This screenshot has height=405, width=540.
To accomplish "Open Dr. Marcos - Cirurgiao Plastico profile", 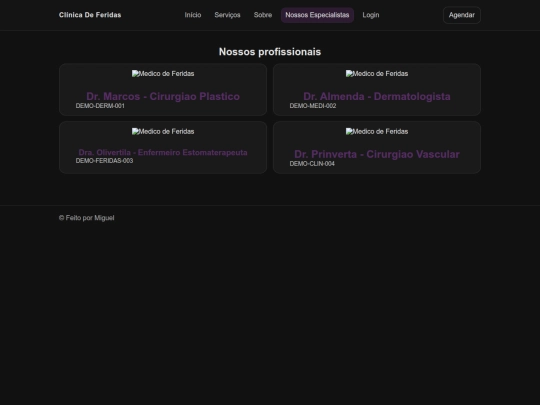I will click(163, 96).
